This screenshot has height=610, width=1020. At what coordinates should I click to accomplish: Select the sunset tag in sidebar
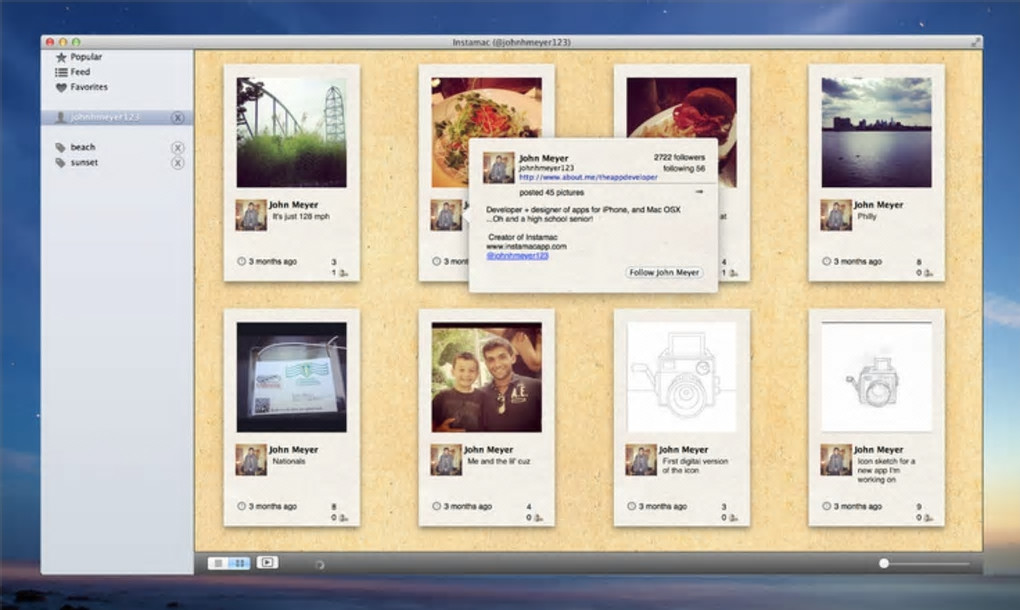pos(84,163)
